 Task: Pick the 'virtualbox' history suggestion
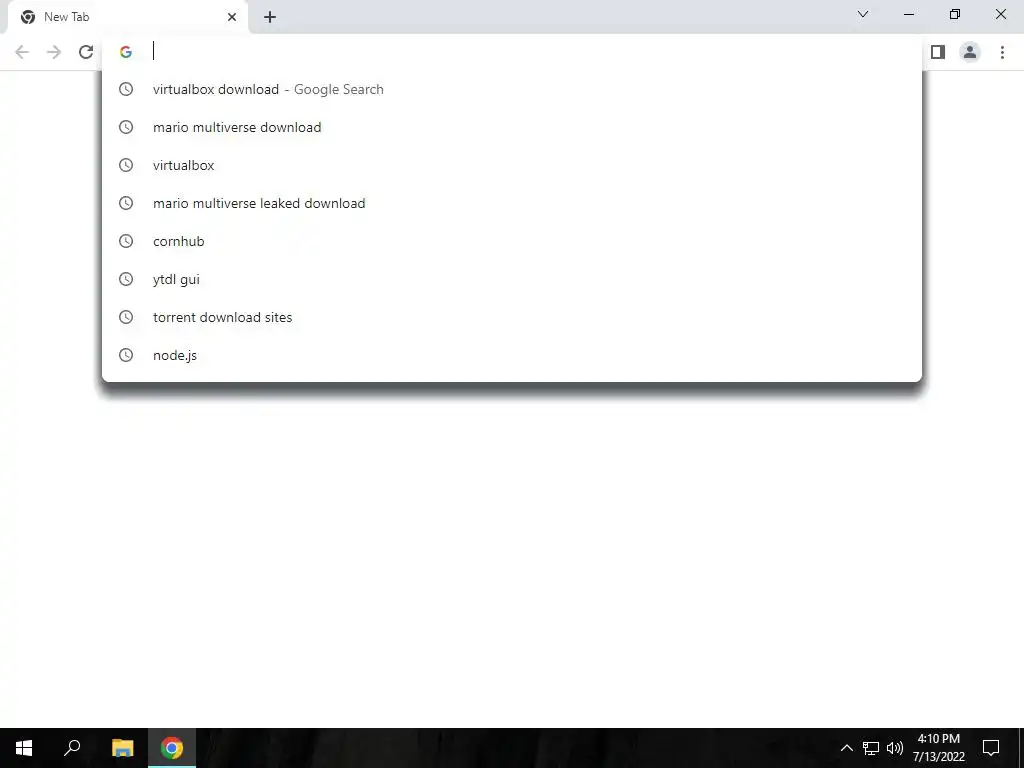pos(512,165)
